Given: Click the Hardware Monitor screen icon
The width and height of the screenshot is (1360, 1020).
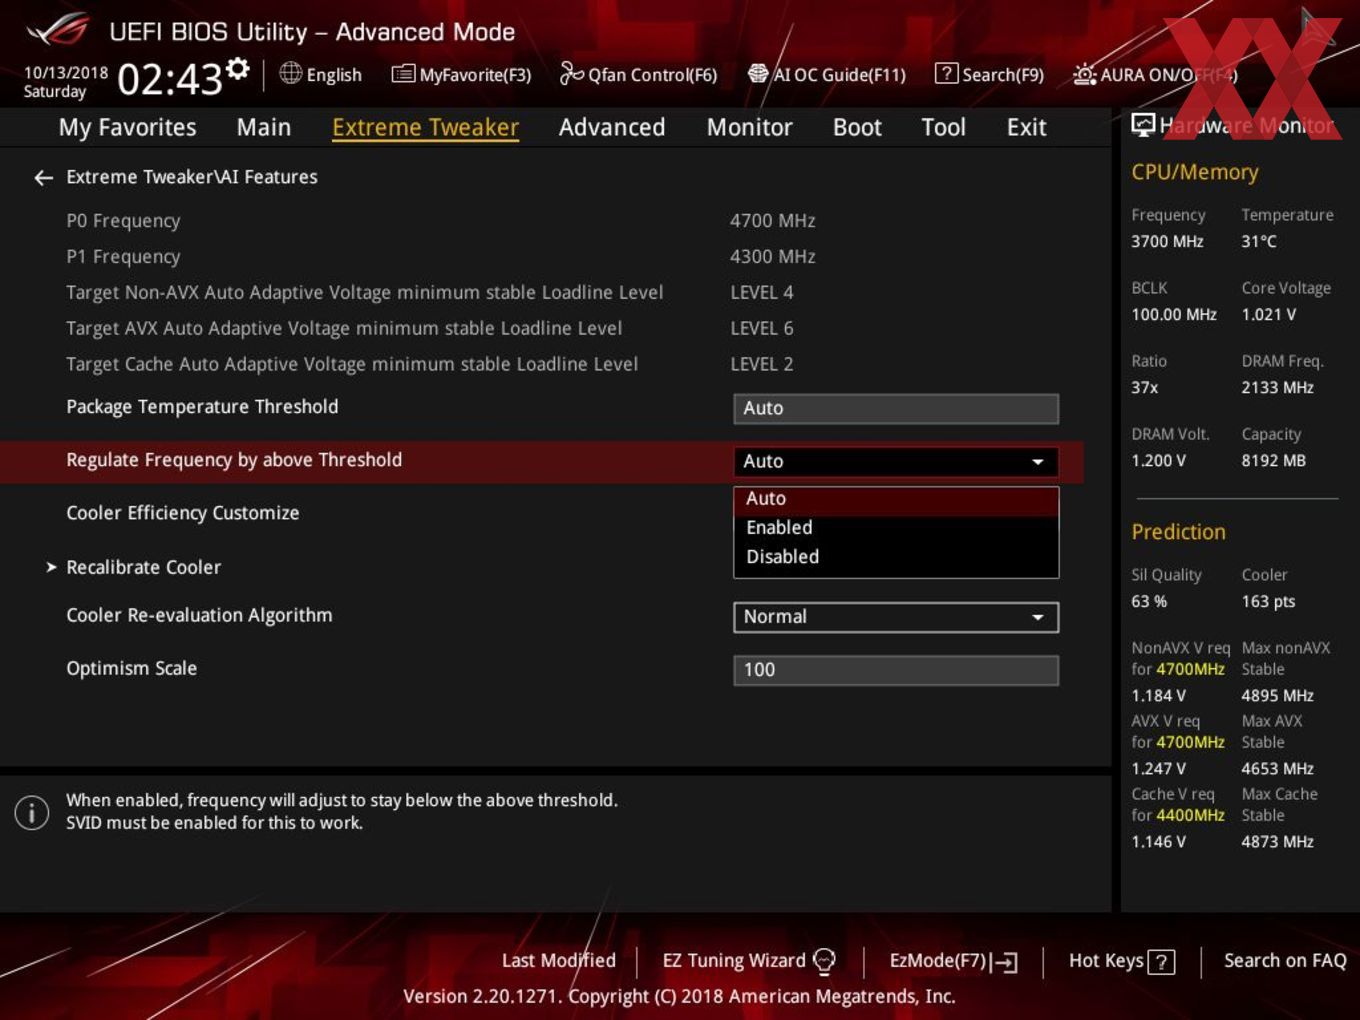Looking at the screenshot, I should click(1143, 125).
